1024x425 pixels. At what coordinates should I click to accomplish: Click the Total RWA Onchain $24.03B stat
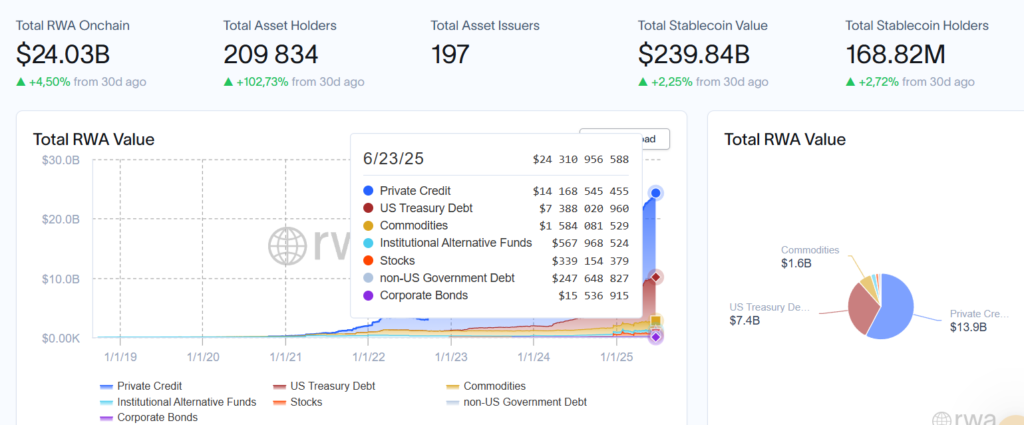point(73,54)
